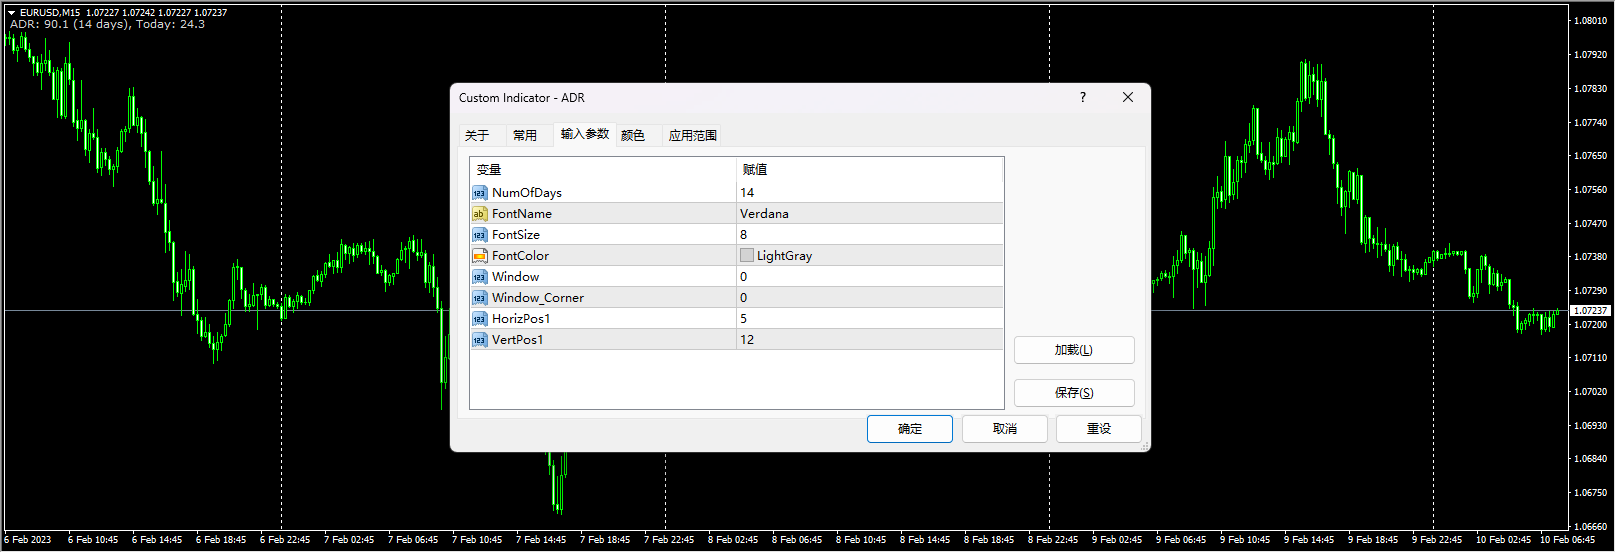The height and width of the screenshot is (553, 1616).
Task: Click the Window parameter type icon
Action: coord(479,277)
